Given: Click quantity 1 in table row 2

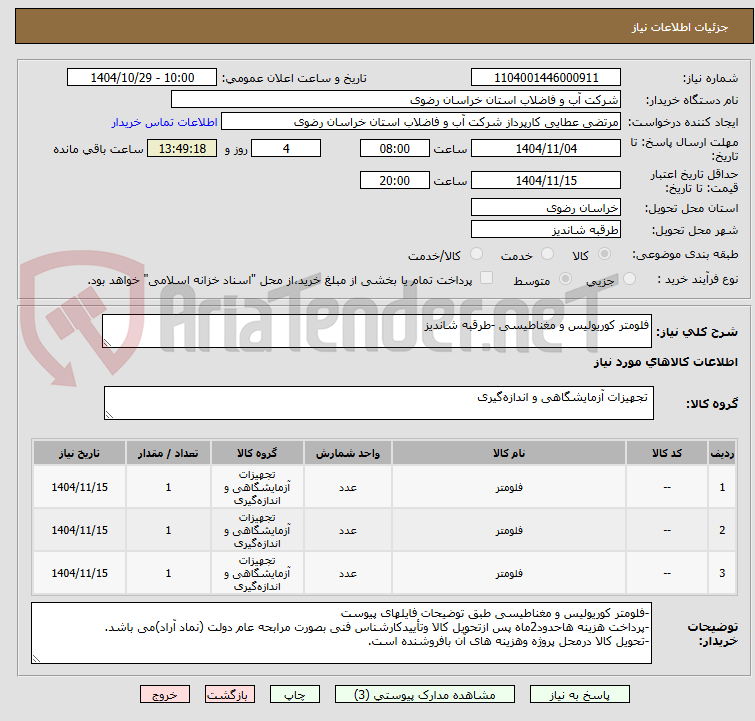Looking at the screenshot, I should 168,530.
